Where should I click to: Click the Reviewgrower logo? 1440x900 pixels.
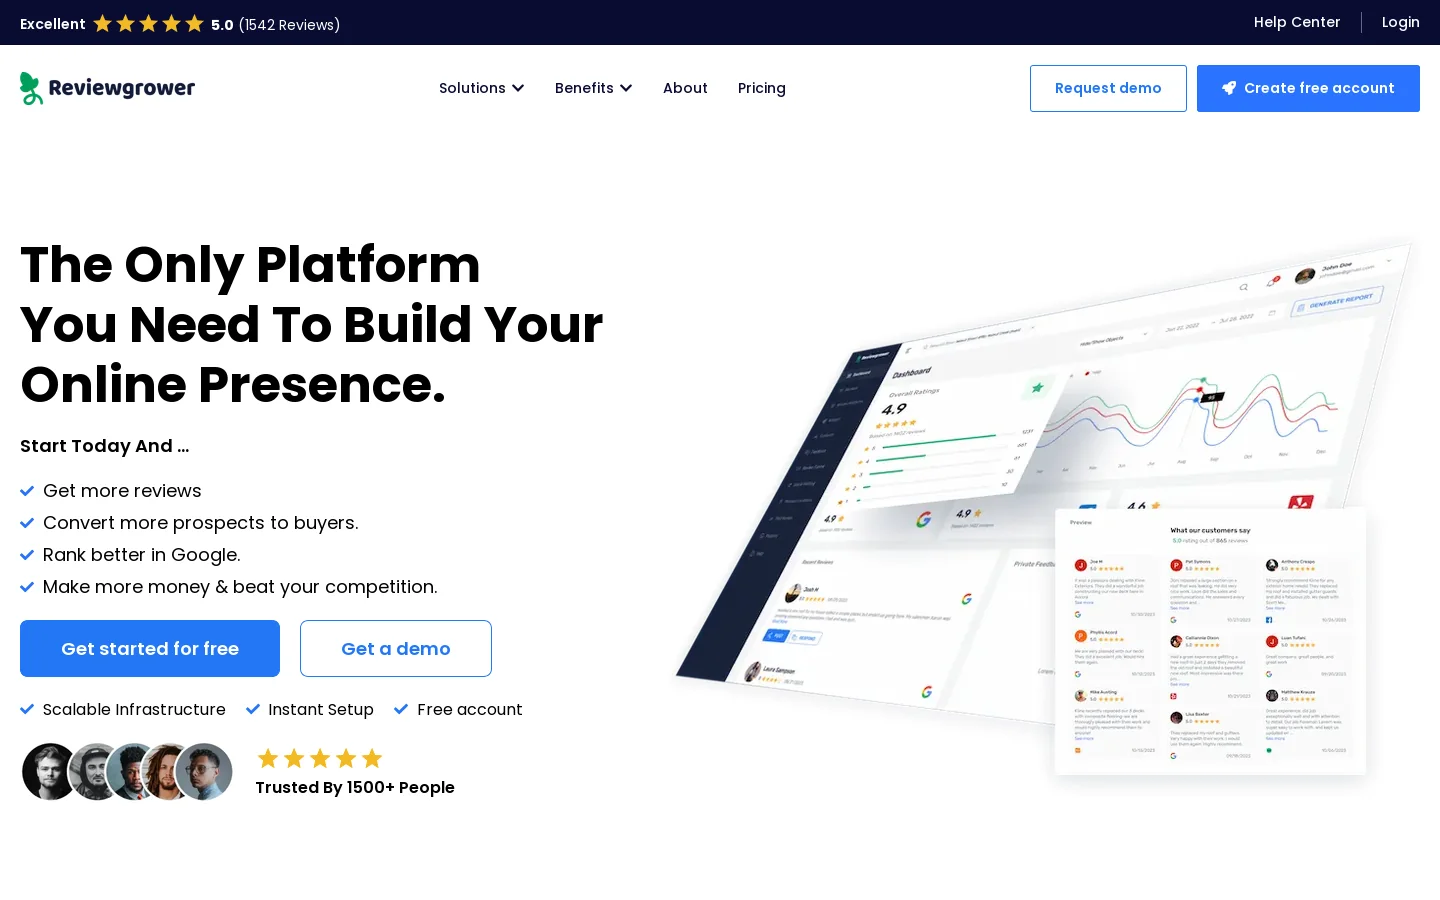tap(107, 88)
